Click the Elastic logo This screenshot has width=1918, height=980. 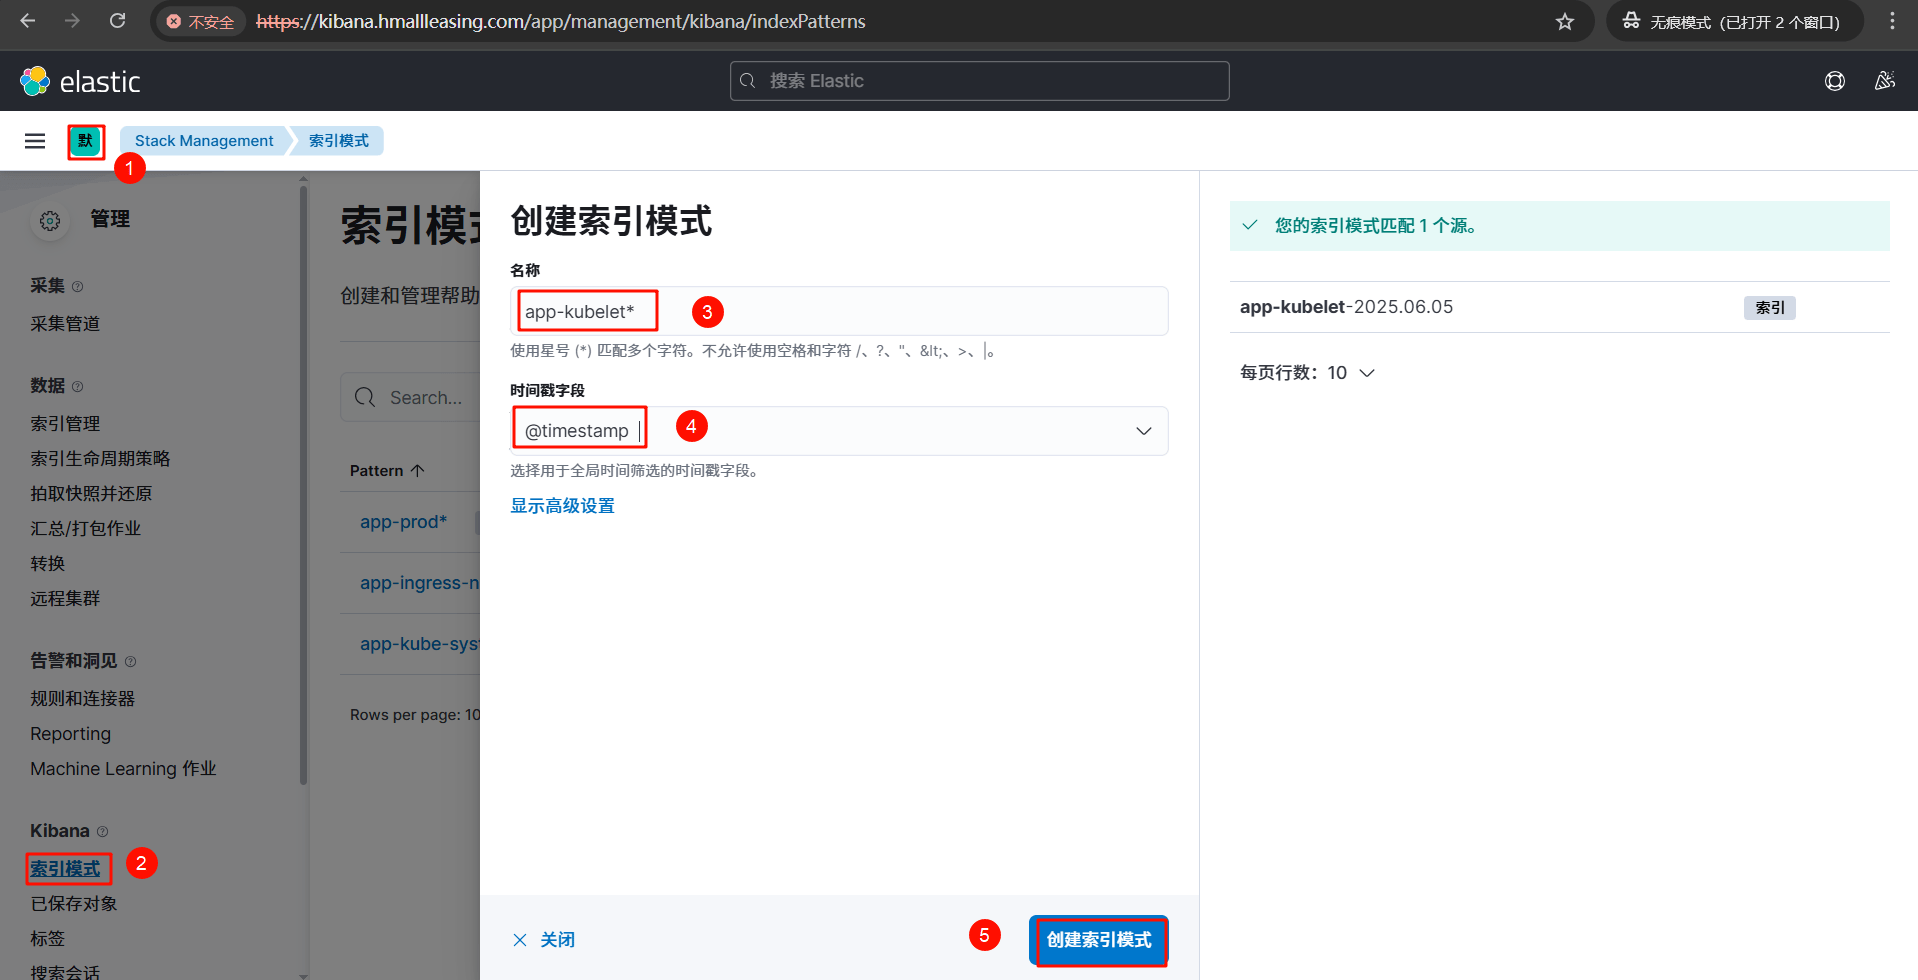pyautogui.click(x=80, y=81)
